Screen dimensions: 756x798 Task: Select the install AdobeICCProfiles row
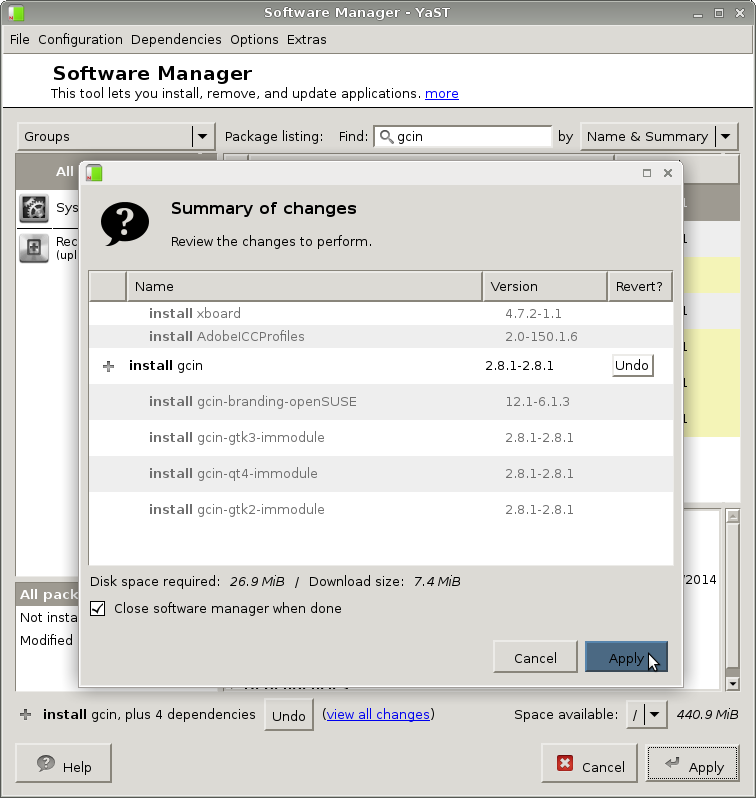tap(381, 336)
